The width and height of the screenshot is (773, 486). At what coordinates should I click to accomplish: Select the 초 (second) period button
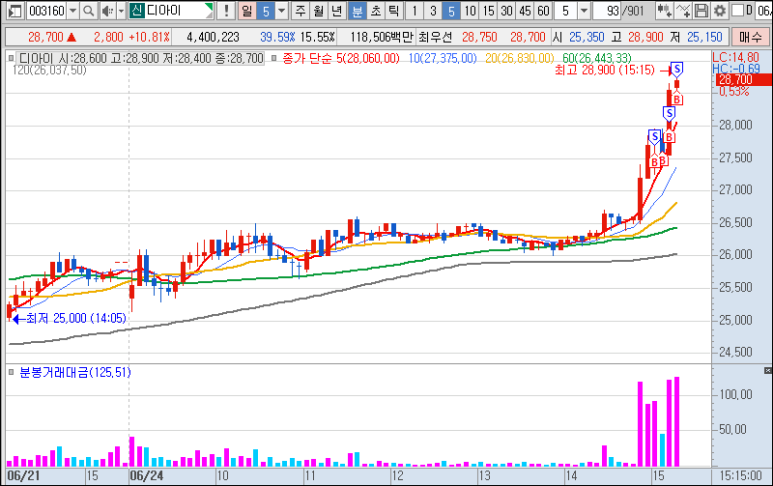tap(376, 10)
